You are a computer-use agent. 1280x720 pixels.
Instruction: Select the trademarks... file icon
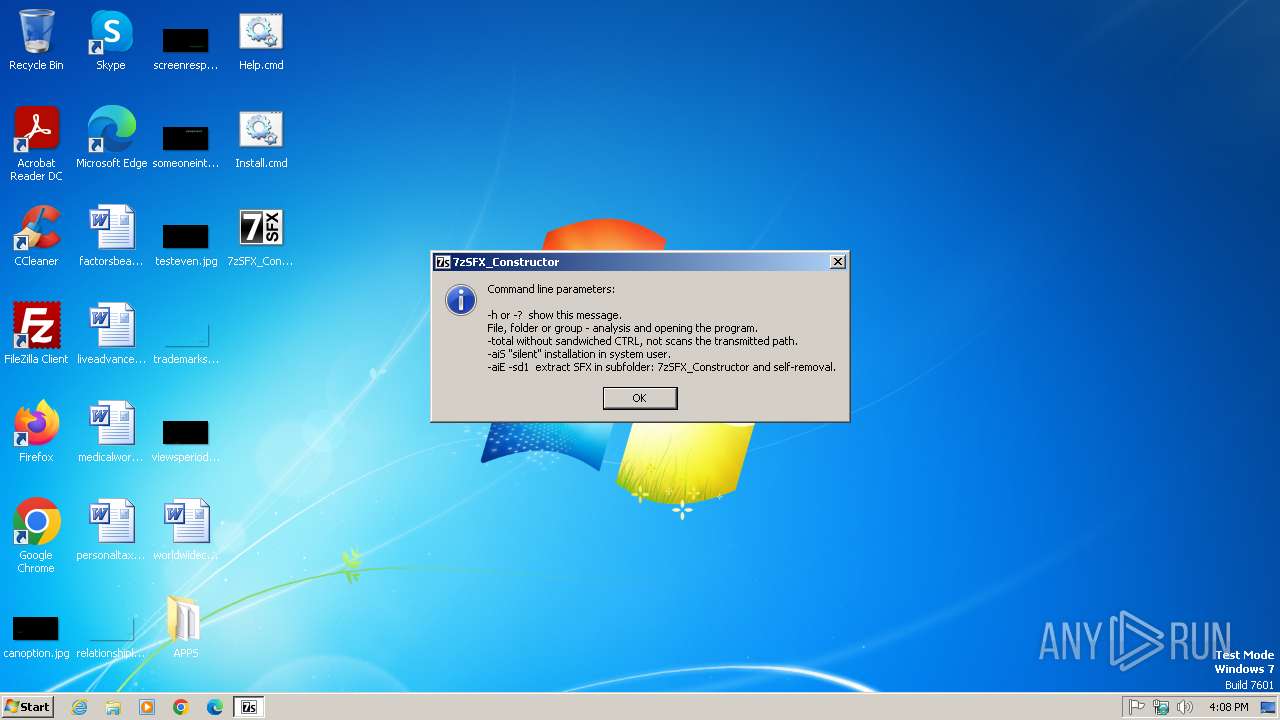coord(186,341)
